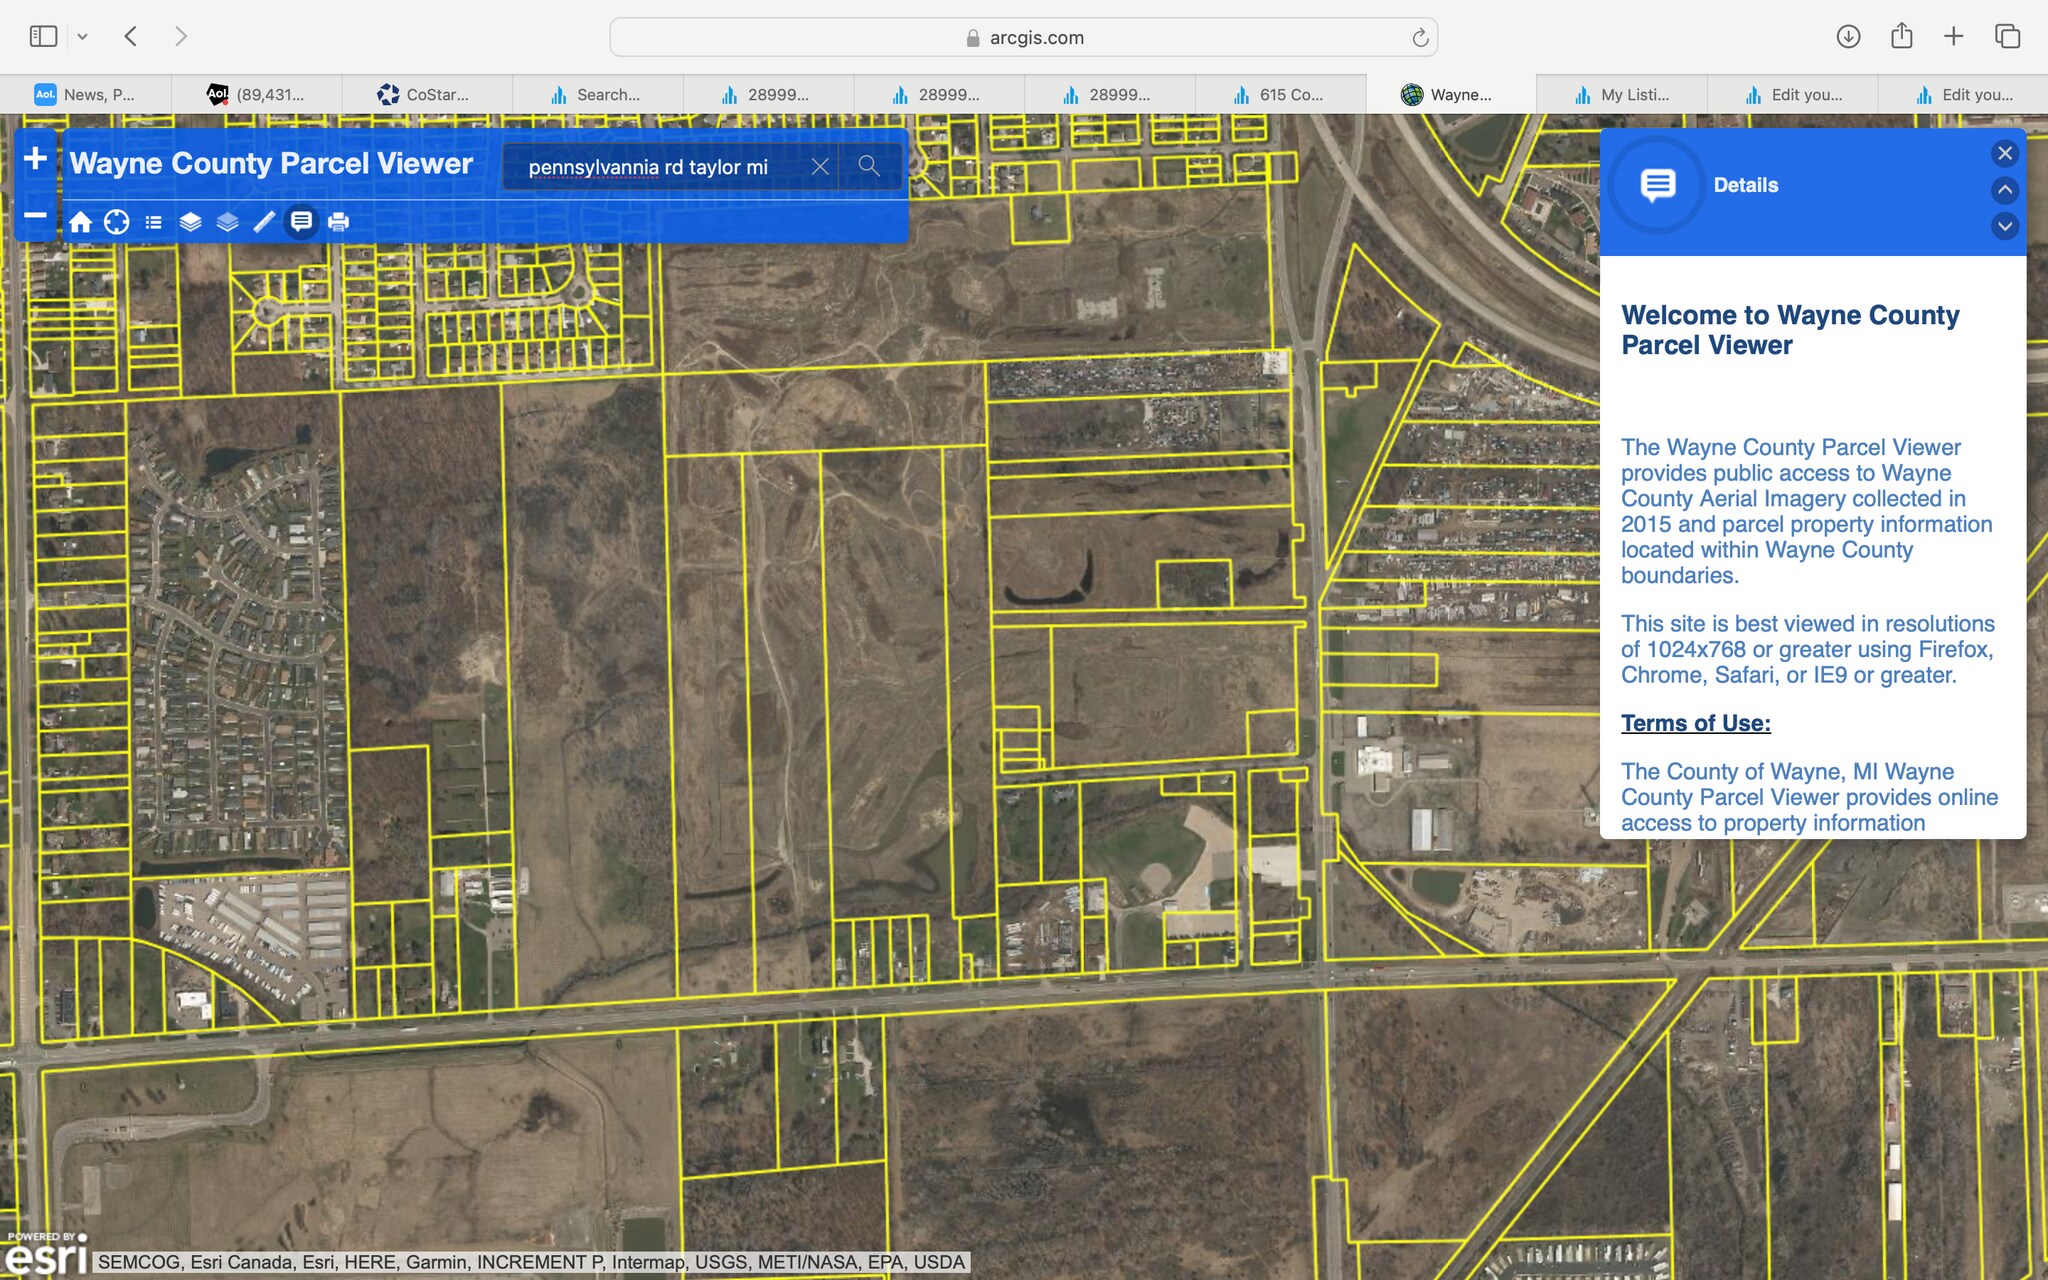Click the magnifying glass search button
Image resolution: width=2048 pixels, height=1280 pixels.
[x=869, y=166]
